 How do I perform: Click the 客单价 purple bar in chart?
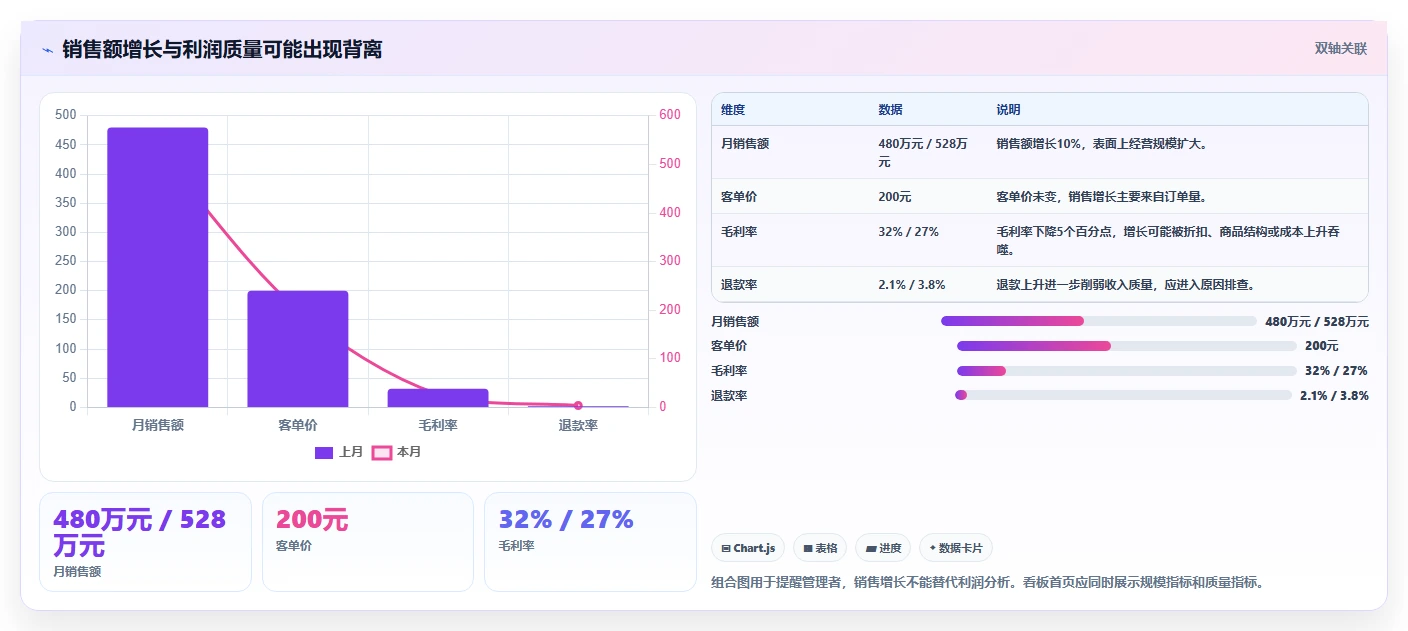click(x=298, y=349)
